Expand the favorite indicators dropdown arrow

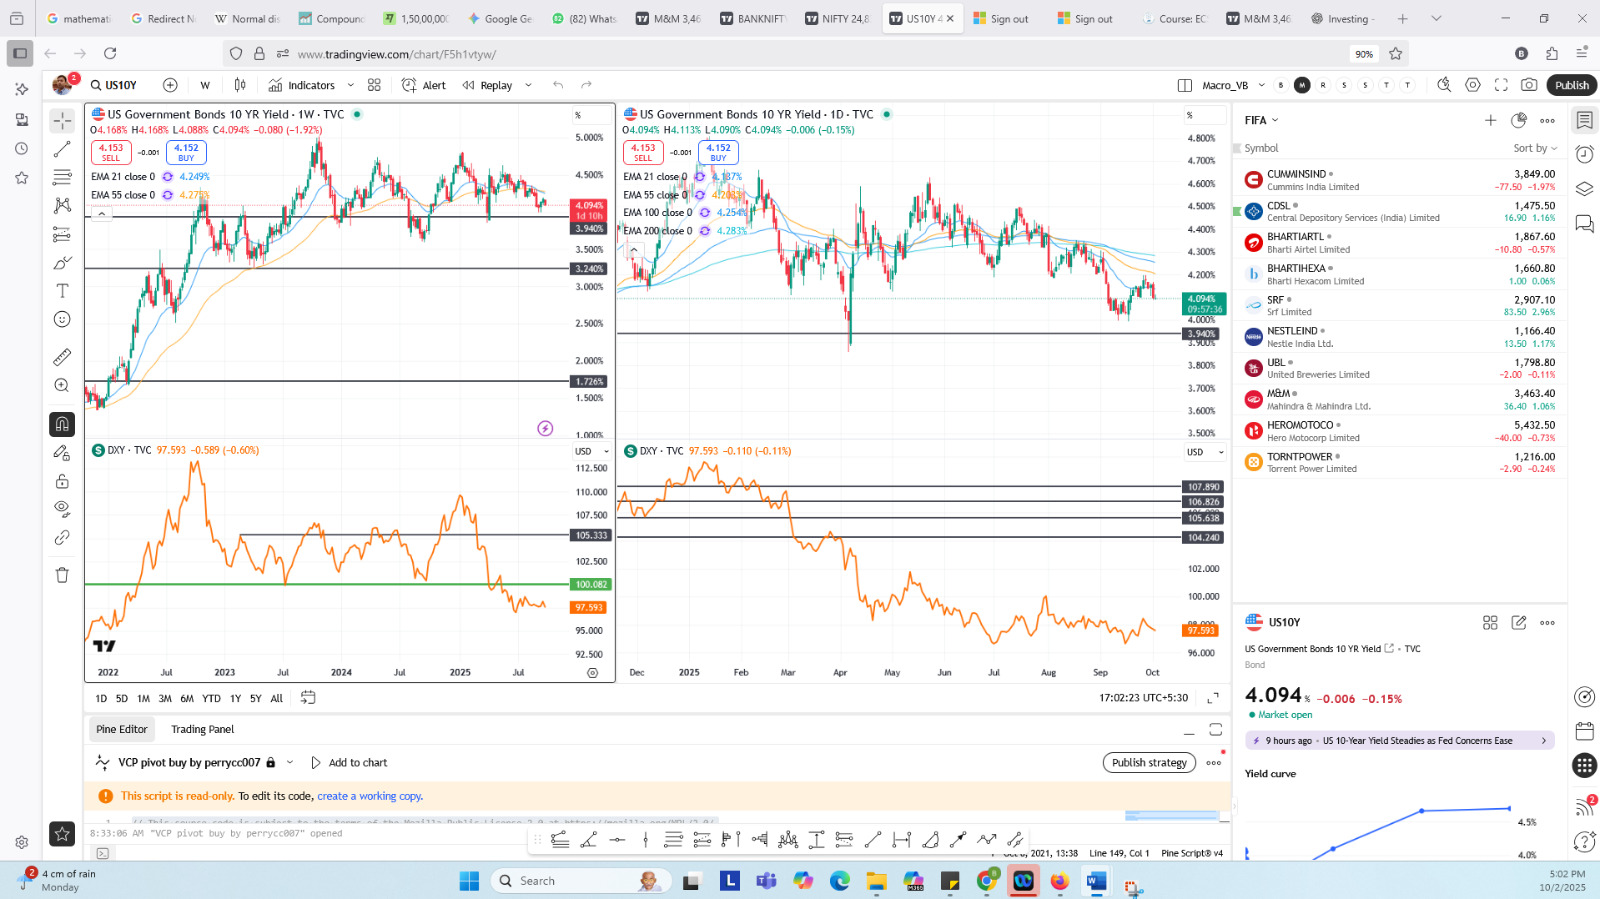[350, 85]
